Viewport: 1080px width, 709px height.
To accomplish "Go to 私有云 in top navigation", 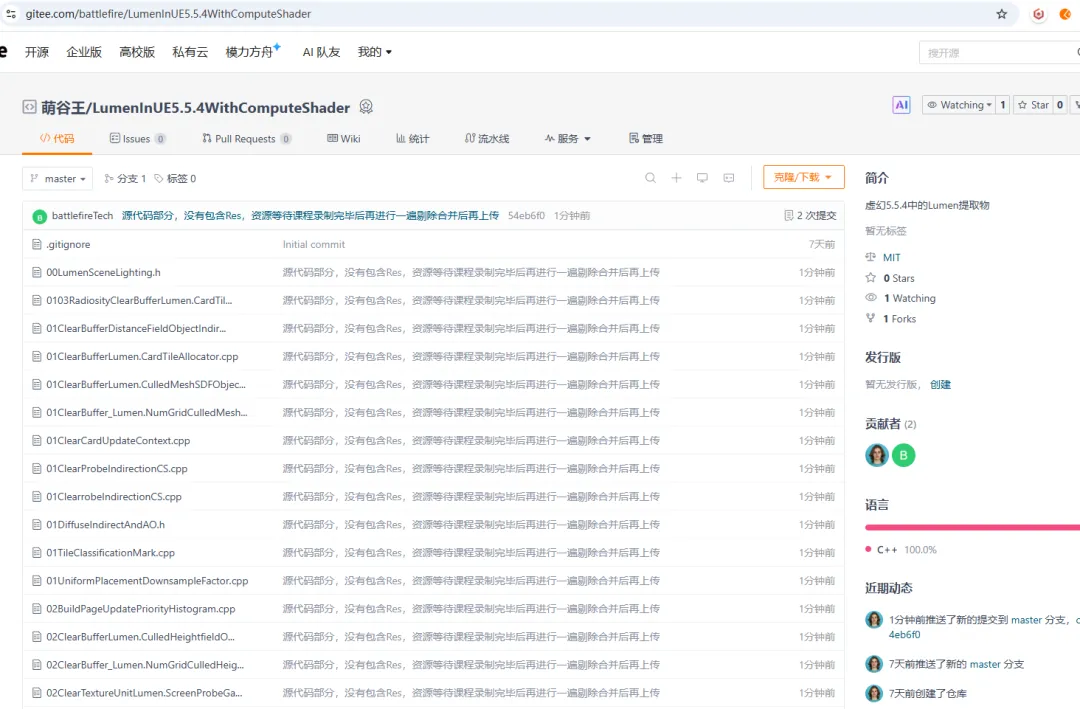I will point(190,52).
